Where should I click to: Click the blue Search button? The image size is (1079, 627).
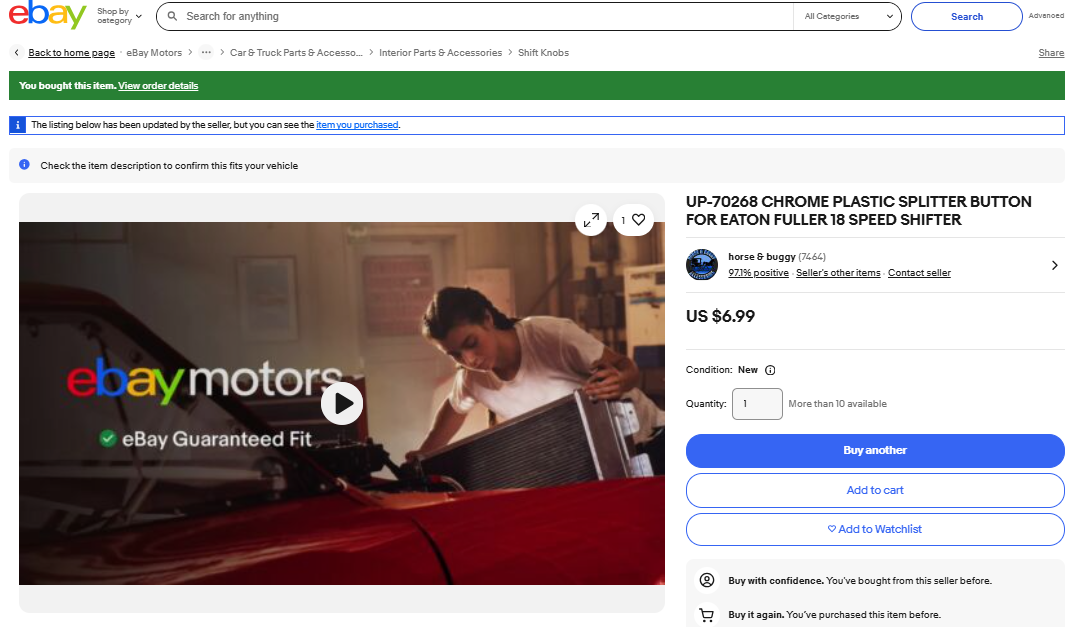(x=966, y=17)
